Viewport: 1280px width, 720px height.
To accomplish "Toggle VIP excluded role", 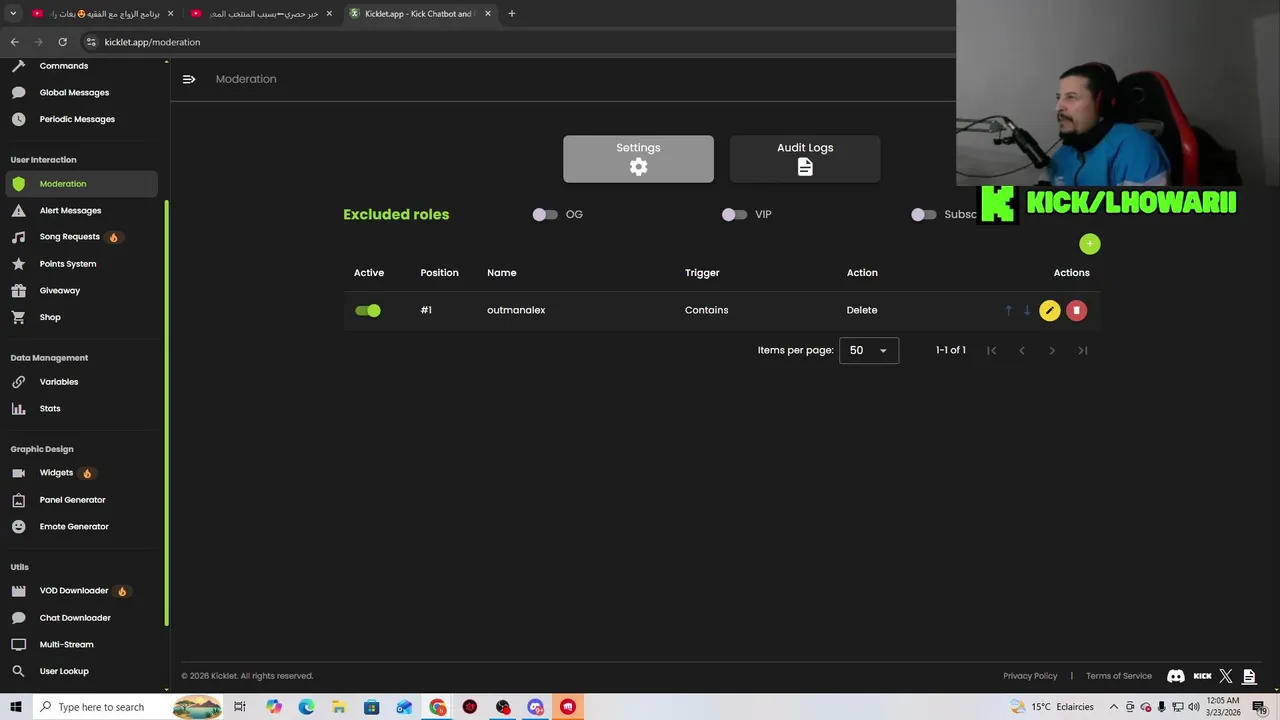I will 734,214.
